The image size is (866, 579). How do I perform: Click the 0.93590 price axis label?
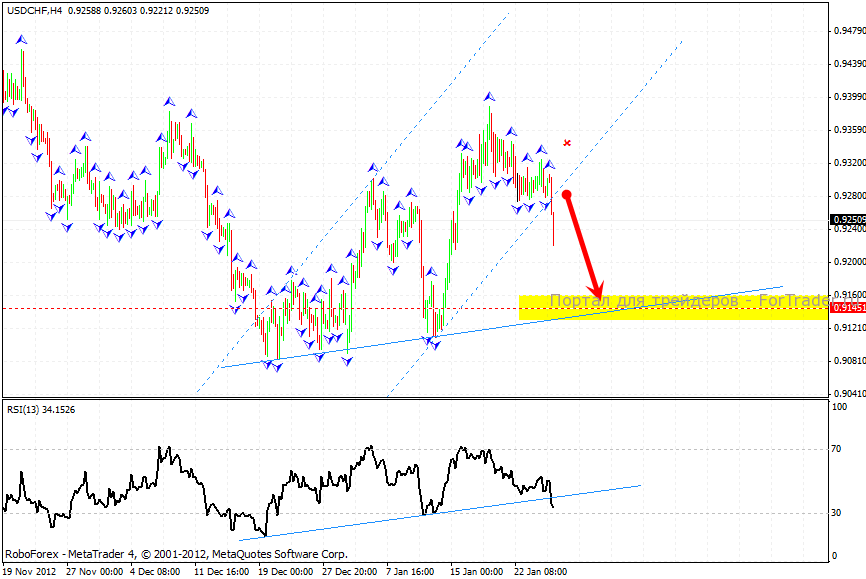[x=849, y=130]
